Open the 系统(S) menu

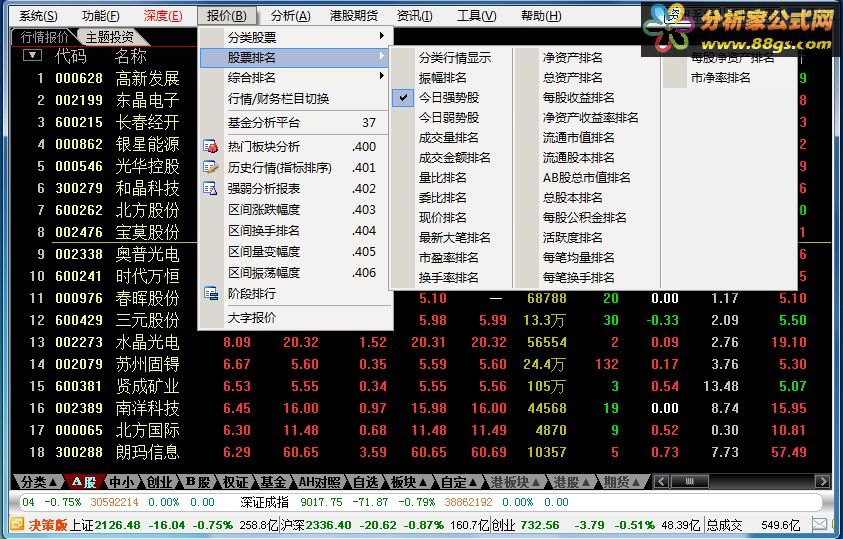point(38,16)
